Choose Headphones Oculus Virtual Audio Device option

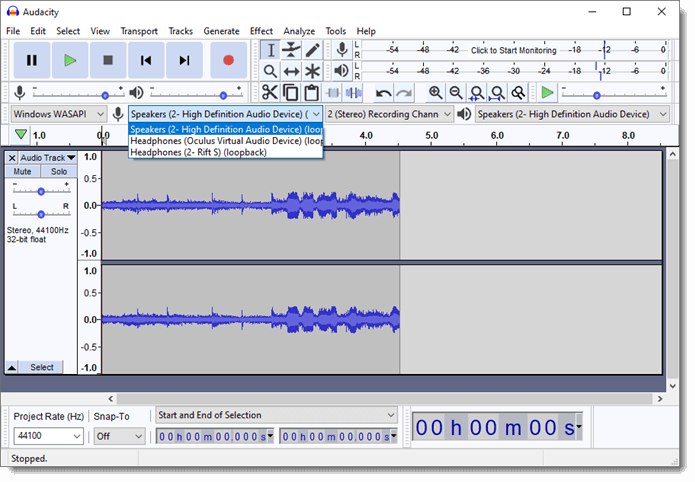[226, 141]
